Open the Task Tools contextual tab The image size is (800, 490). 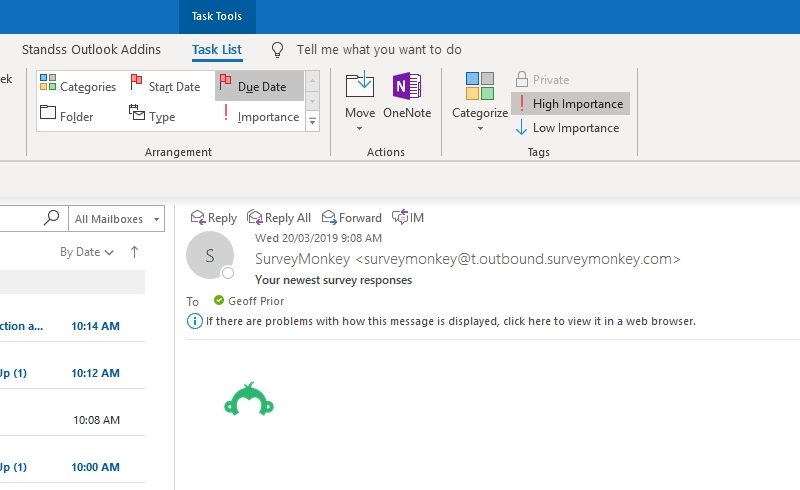coord(217,16)
